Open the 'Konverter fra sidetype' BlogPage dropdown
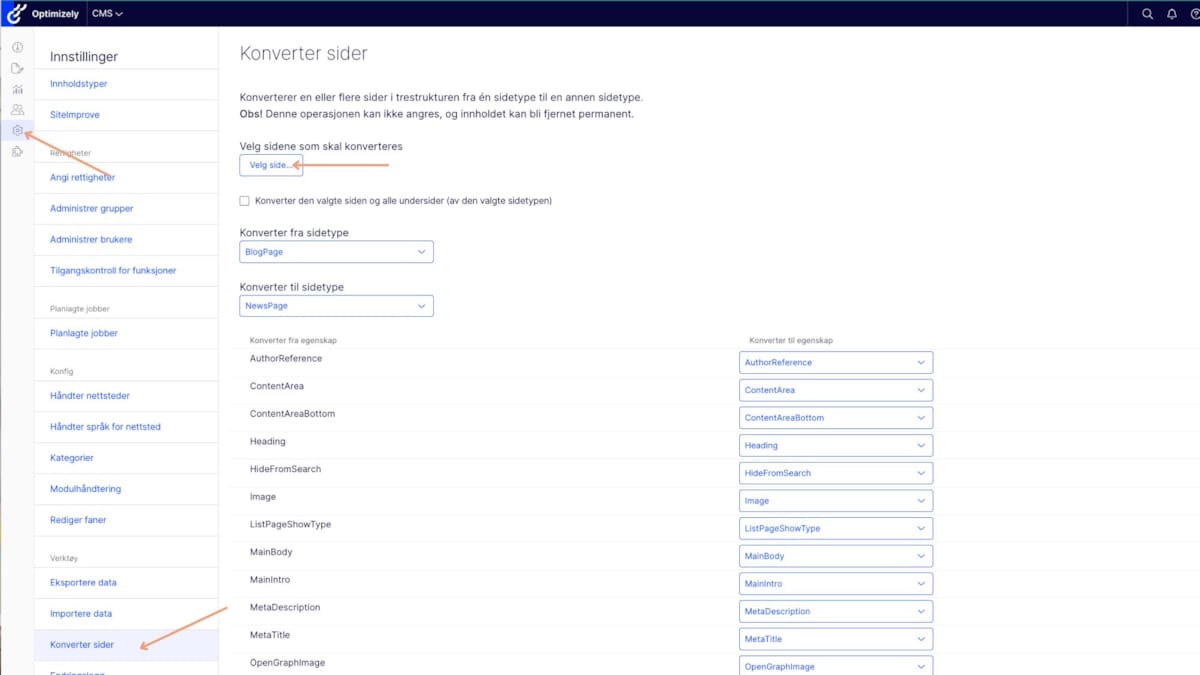The image size is (1200, 675). coord(336,252)
